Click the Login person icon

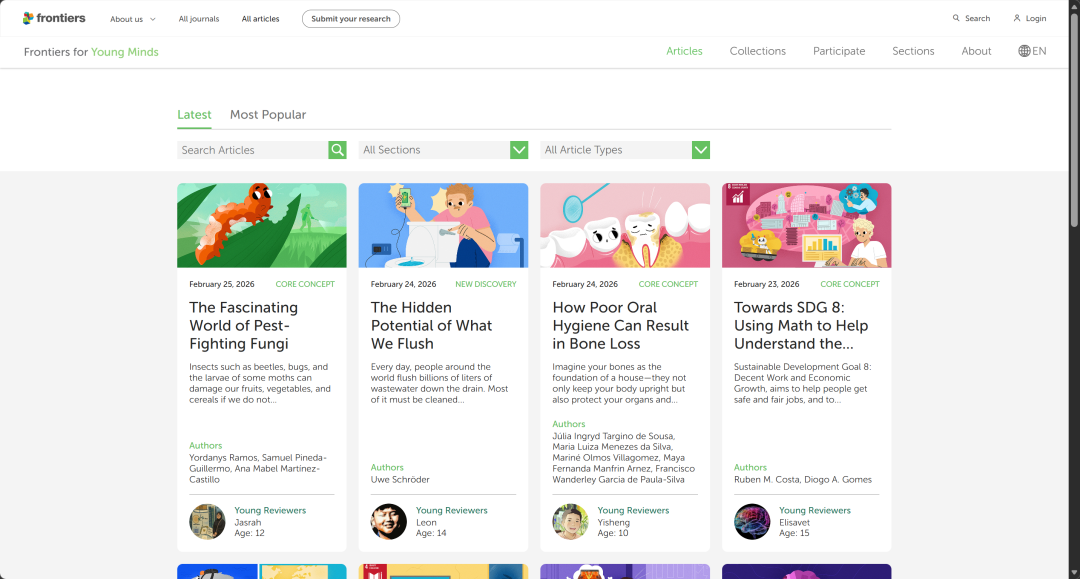tap(1017, 18)
